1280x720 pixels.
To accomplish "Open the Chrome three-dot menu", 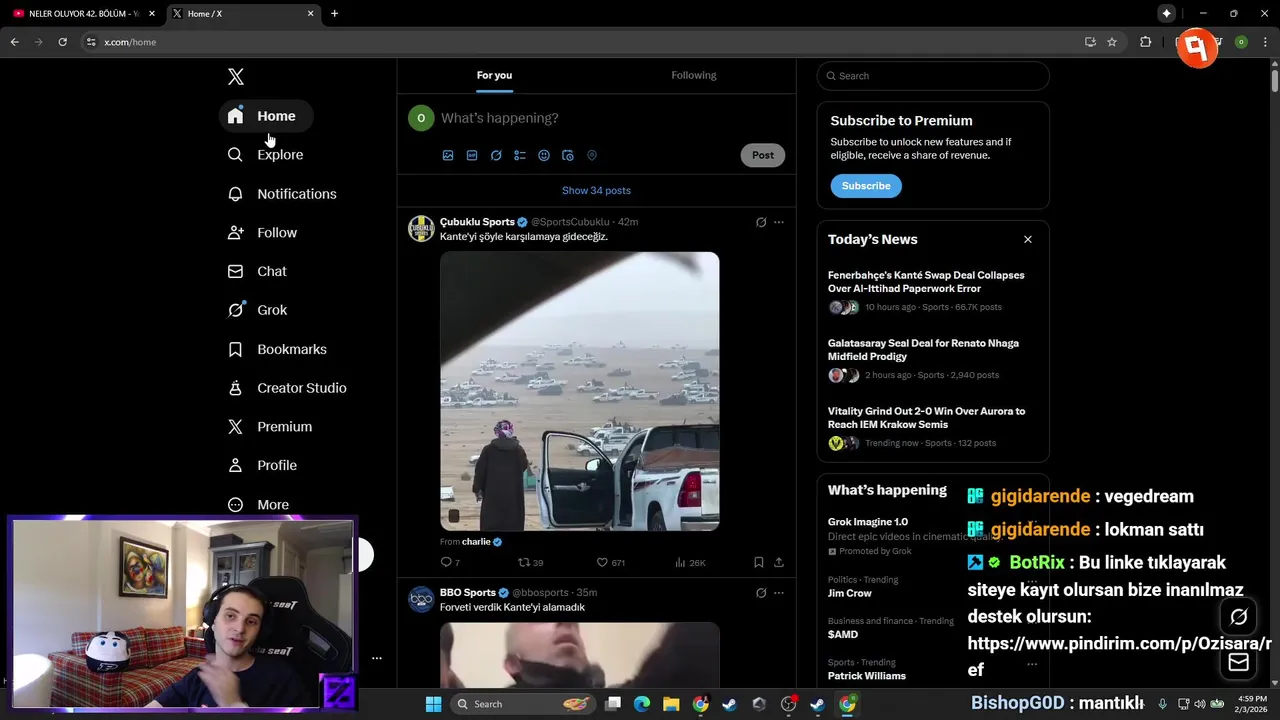I will click(x=1264, y=42).
